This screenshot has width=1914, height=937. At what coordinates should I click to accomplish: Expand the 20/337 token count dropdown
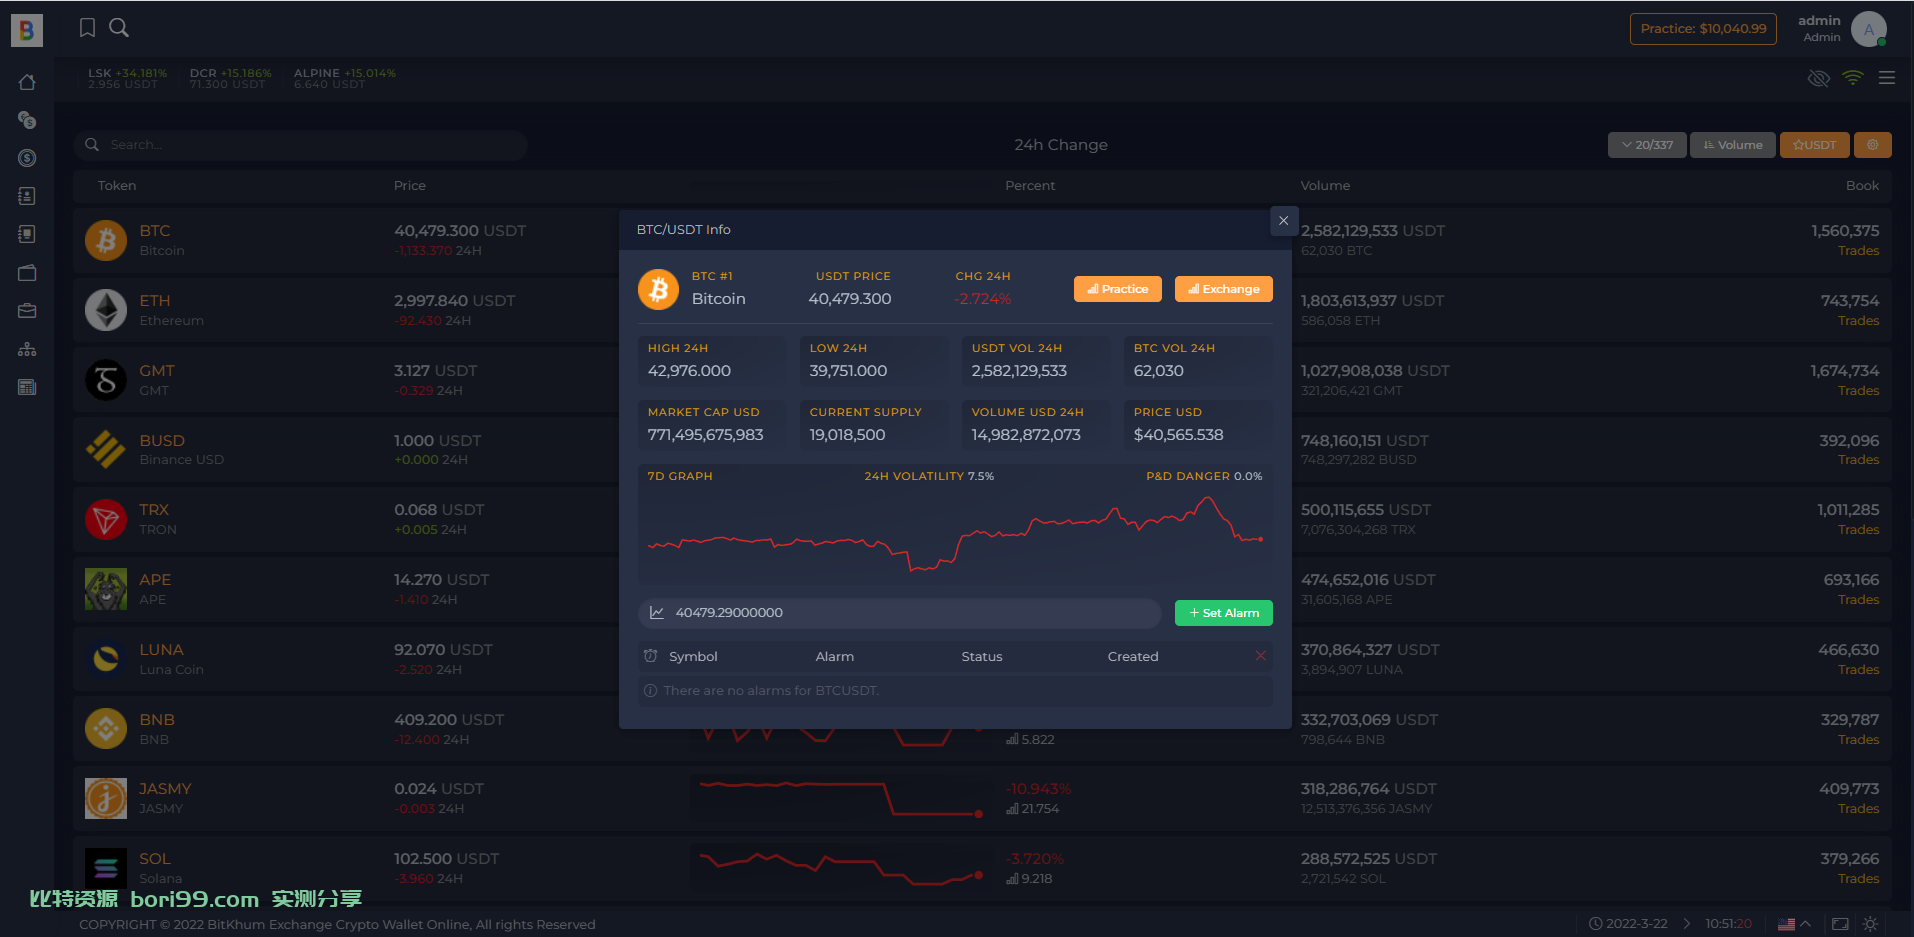(x=1647, y=145)
